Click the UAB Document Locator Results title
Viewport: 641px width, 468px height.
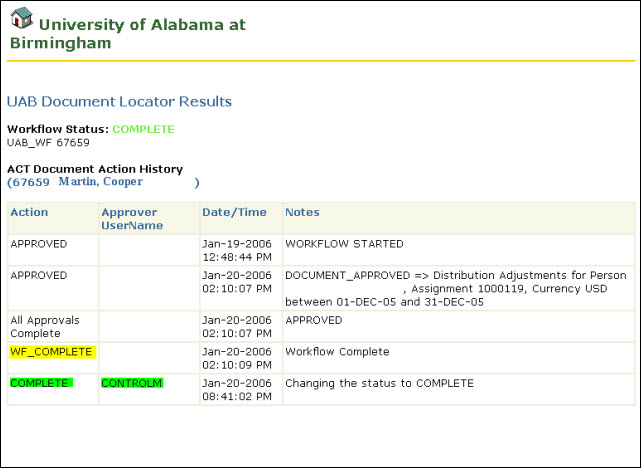click(x=119, y=101)
